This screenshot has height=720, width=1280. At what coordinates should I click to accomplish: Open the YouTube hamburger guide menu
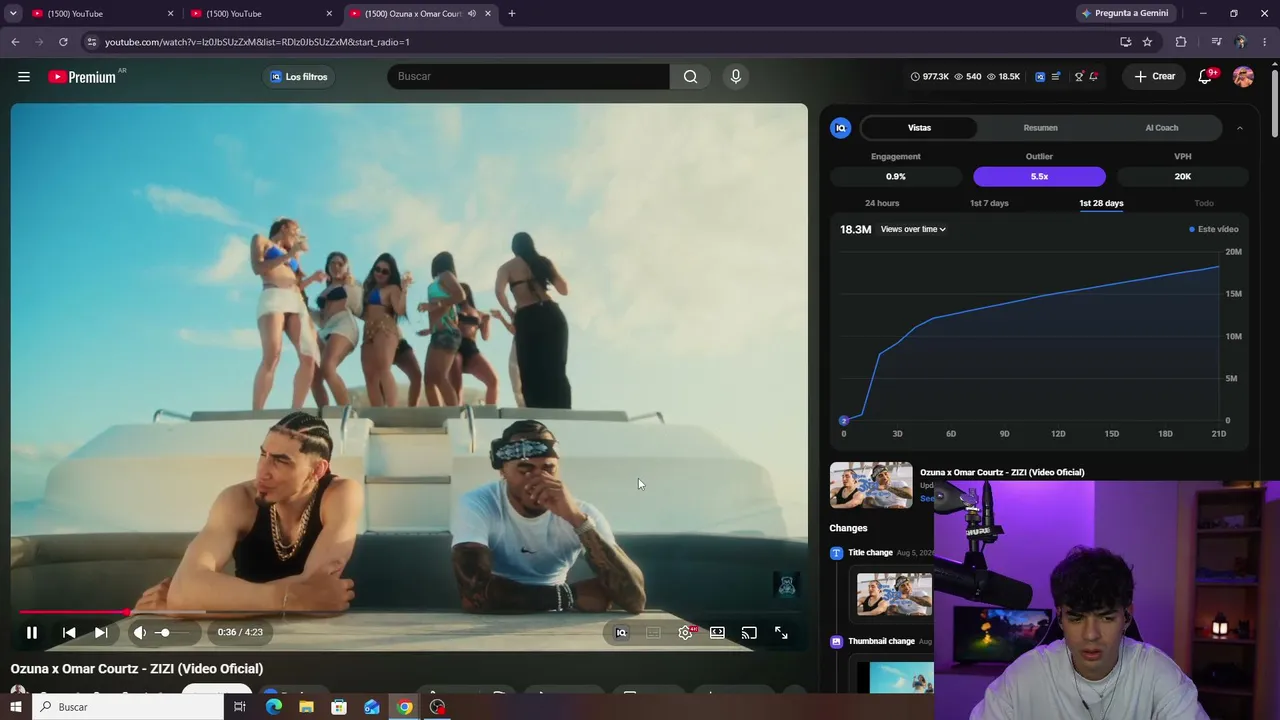[x=24, y=77]
